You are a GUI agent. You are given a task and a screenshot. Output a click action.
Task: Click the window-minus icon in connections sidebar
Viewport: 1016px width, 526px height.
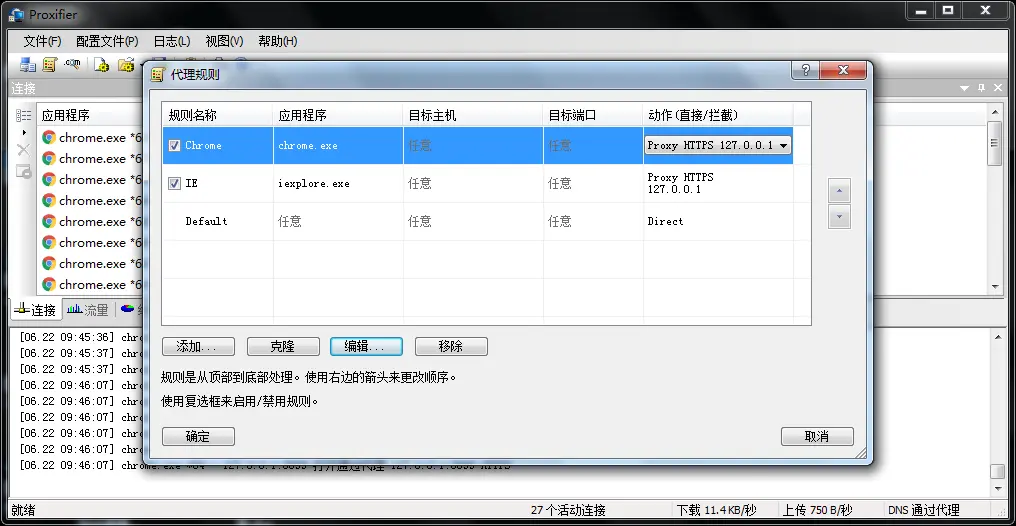click(23, 172)
